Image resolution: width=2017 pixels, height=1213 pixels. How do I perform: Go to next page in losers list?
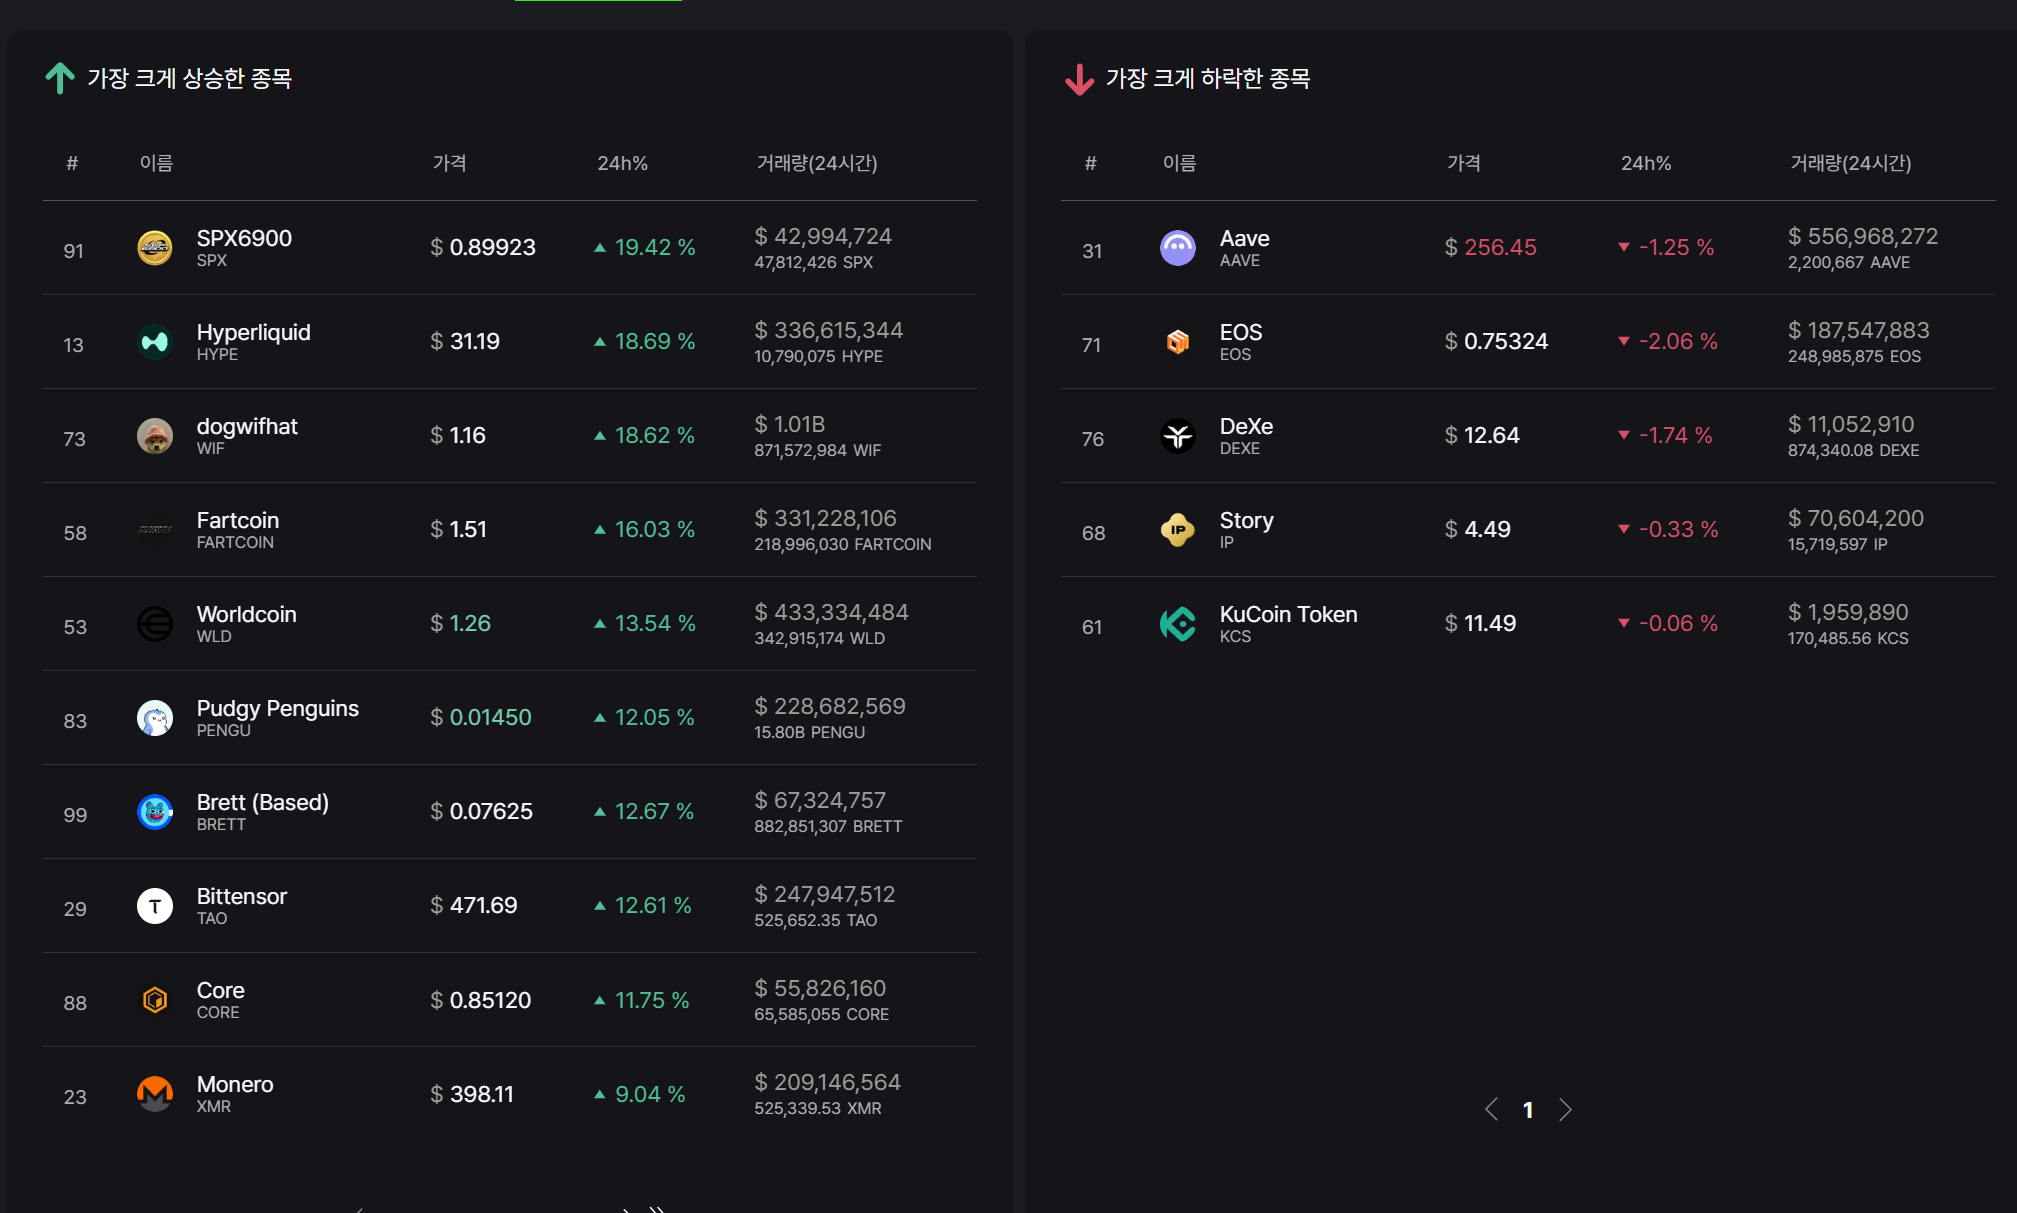click(1565, 1110)
